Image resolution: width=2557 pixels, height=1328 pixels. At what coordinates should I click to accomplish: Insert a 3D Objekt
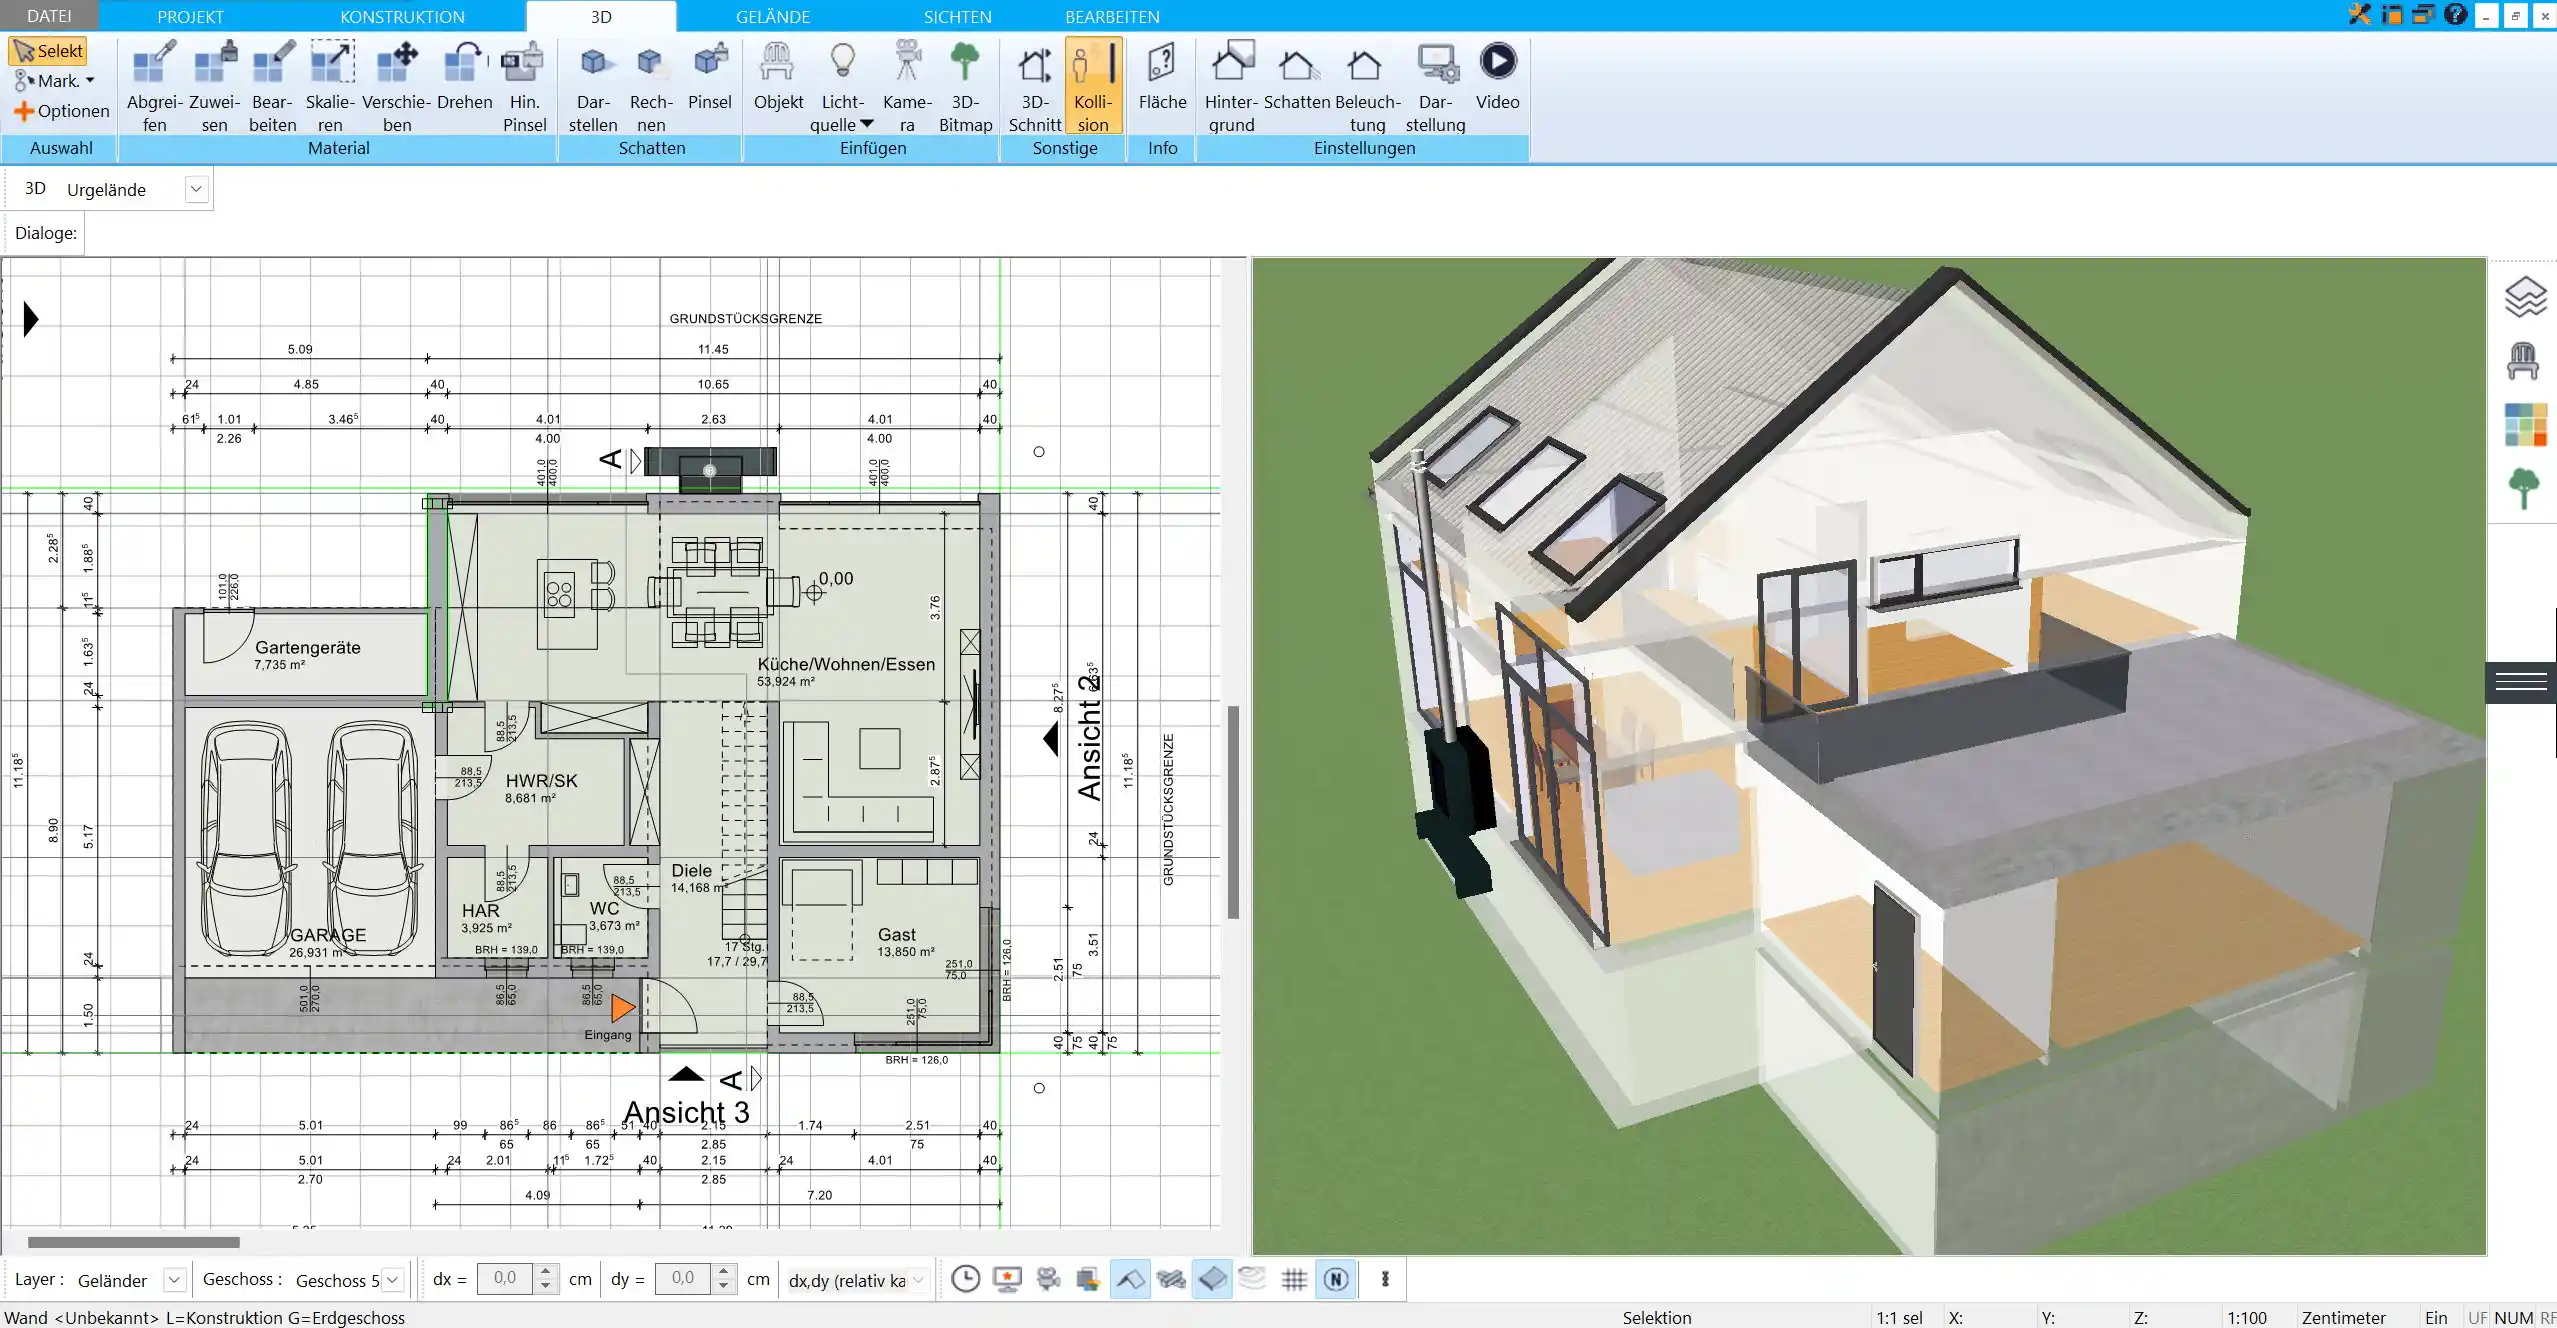point(778,77)
